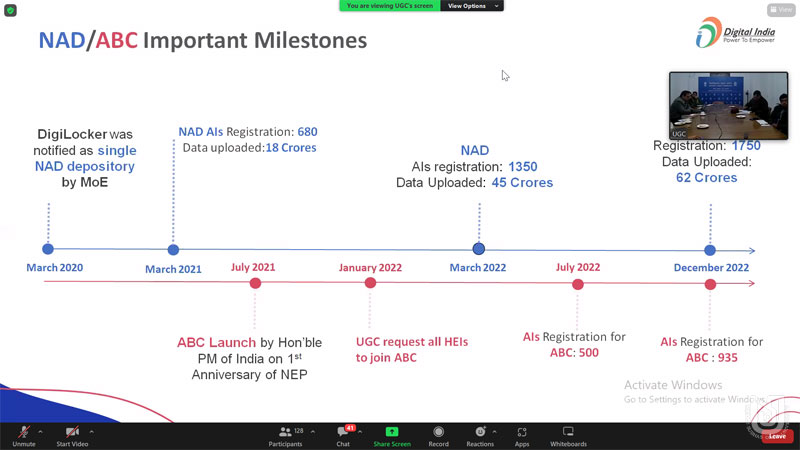Open the Chat panel
The height and width of the screenshot is (450, 800).
click(343, 436)
